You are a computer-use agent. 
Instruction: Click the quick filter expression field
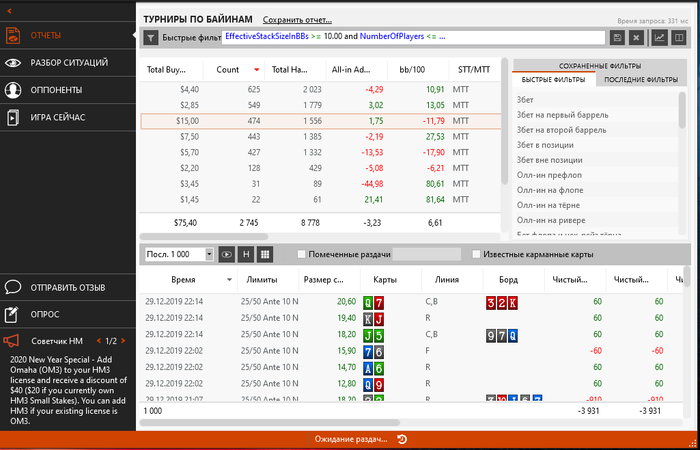413,38
